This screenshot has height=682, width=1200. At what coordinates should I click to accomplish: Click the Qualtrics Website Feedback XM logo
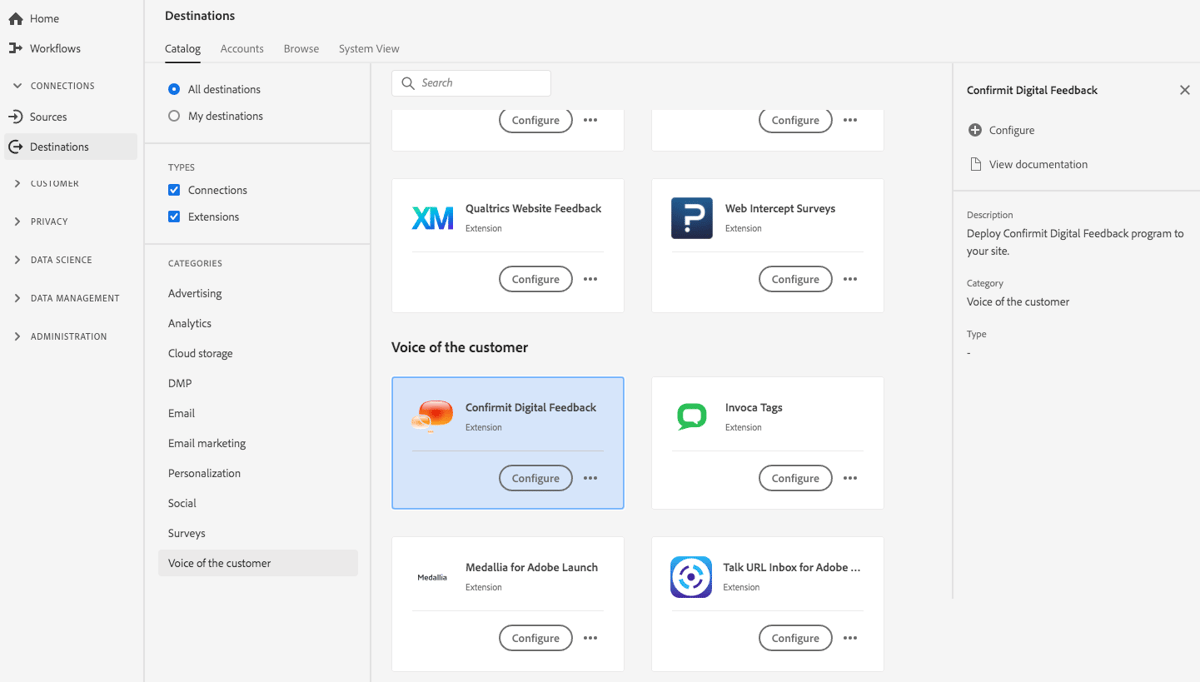[x=432, y=217]
